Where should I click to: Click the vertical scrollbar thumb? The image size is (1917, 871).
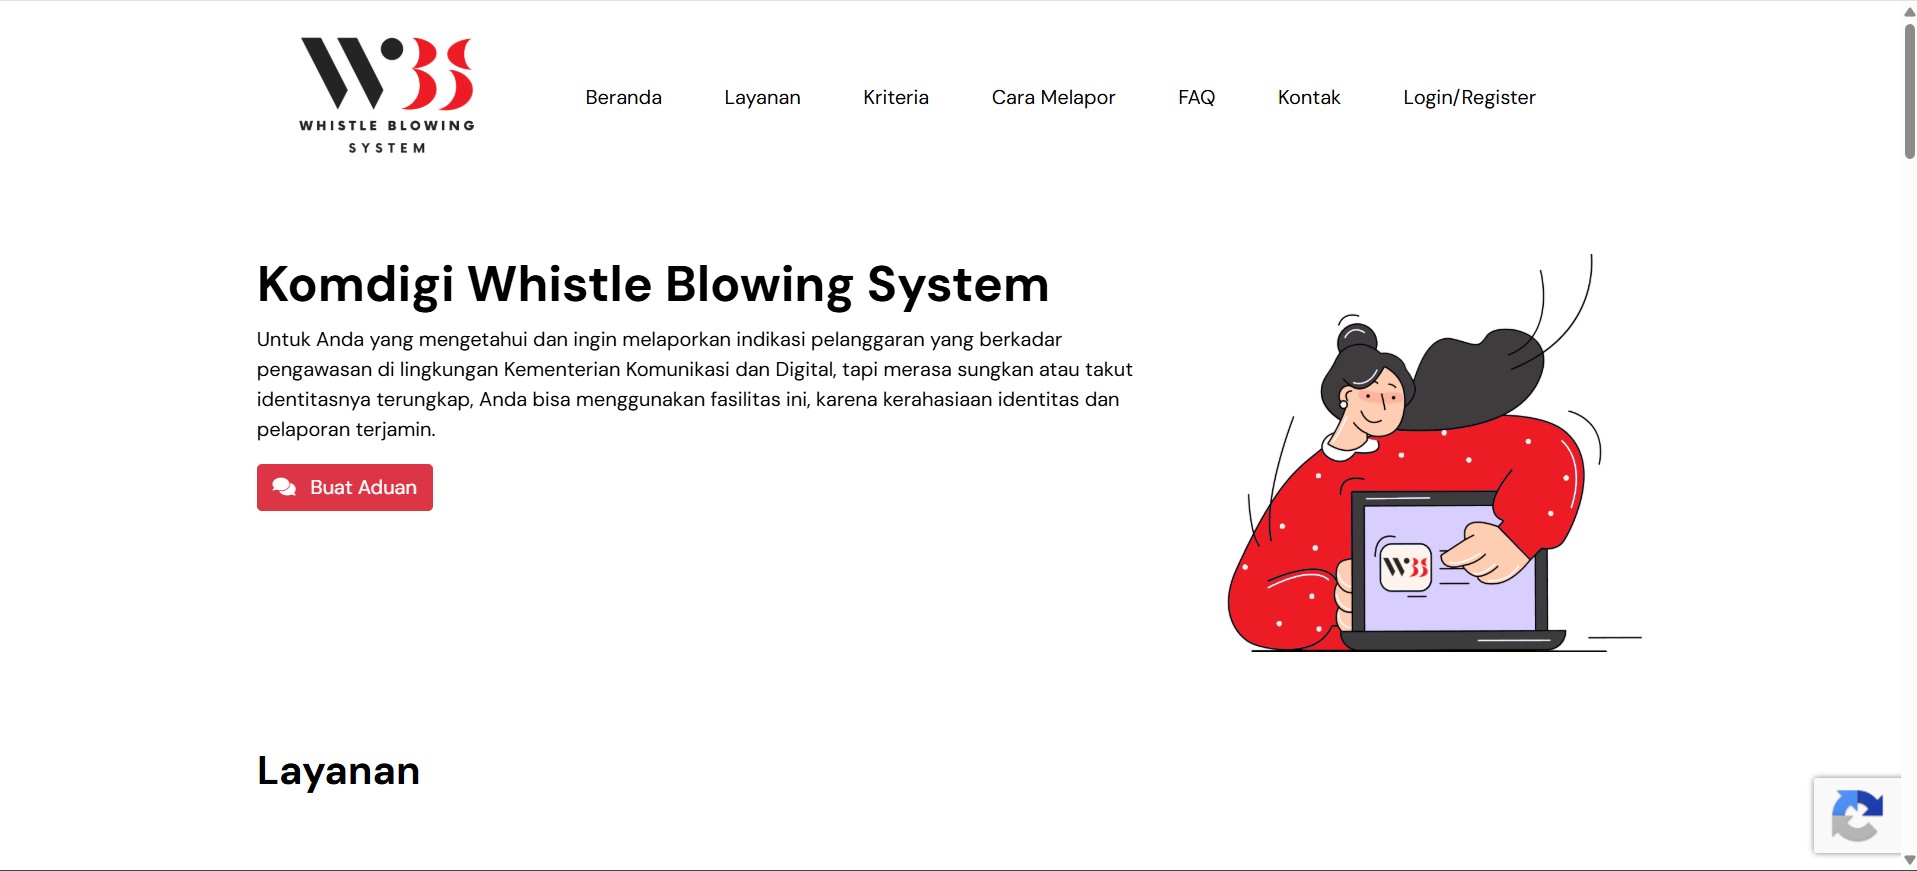pos(1909,91)
